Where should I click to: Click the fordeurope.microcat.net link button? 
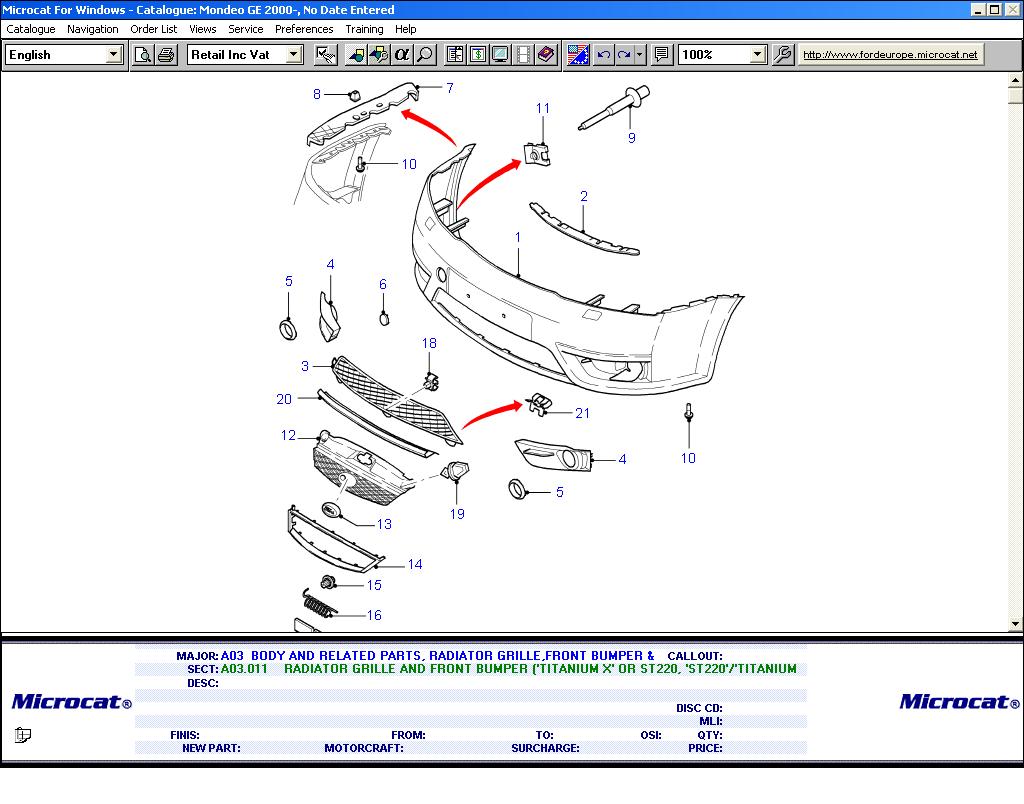890,55
